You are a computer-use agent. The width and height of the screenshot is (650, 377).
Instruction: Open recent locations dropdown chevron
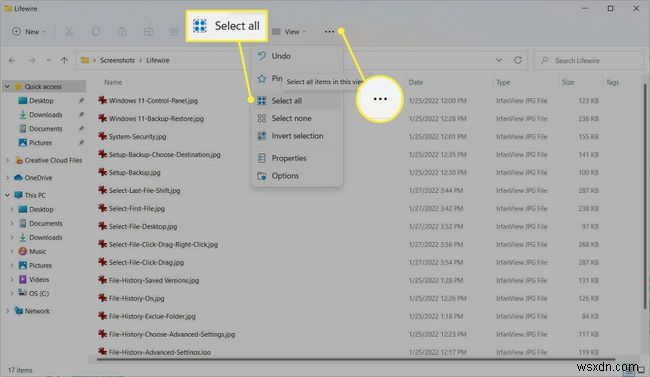[49, 61]
